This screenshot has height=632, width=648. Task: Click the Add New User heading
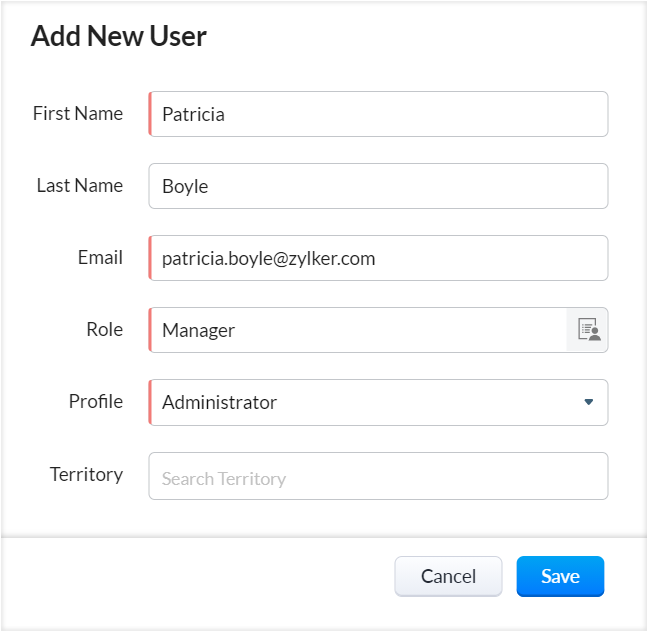tap(119, 37)
